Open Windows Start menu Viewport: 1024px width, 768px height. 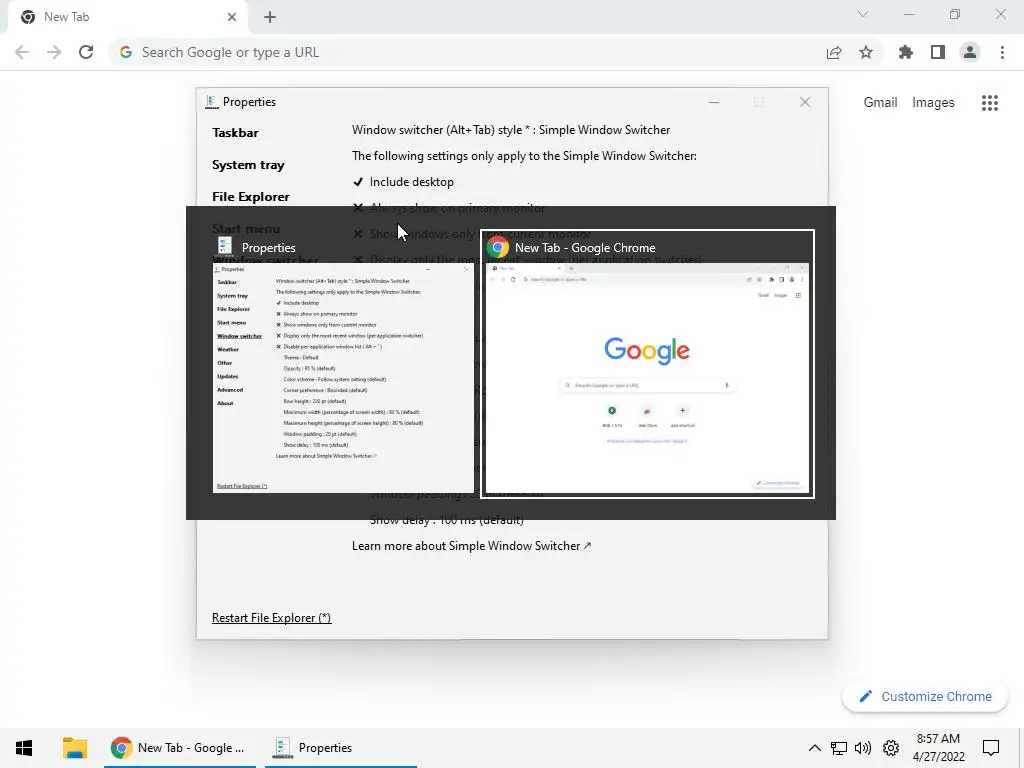(24, 748)
